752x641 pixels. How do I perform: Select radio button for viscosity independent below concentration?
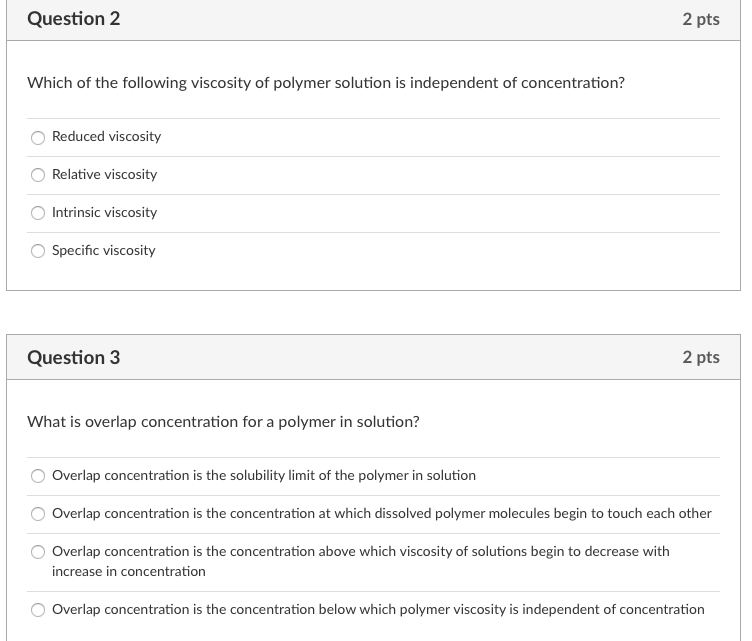(x=38, y=610)
